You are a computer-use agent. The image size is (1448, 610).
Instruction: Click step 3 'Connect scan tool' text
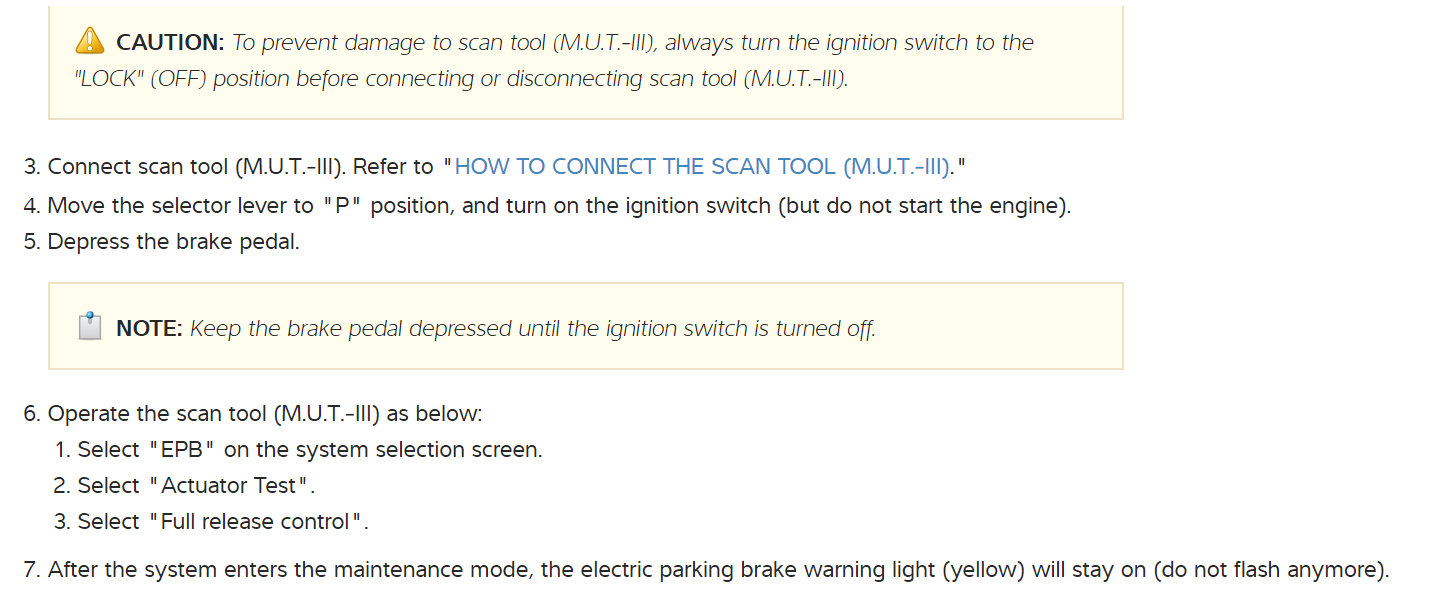(x=240, y=166)
